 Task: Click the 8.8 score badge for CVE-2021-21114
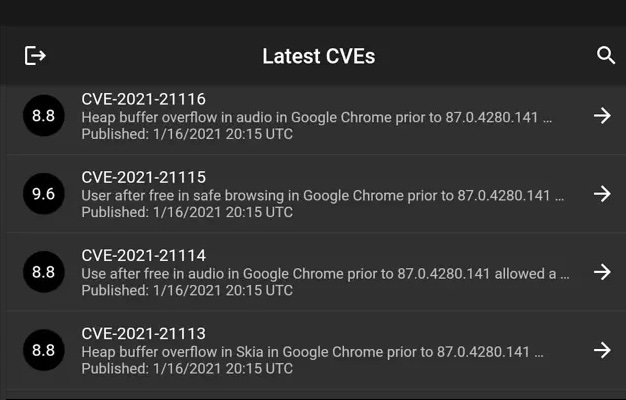coord(43,272)
